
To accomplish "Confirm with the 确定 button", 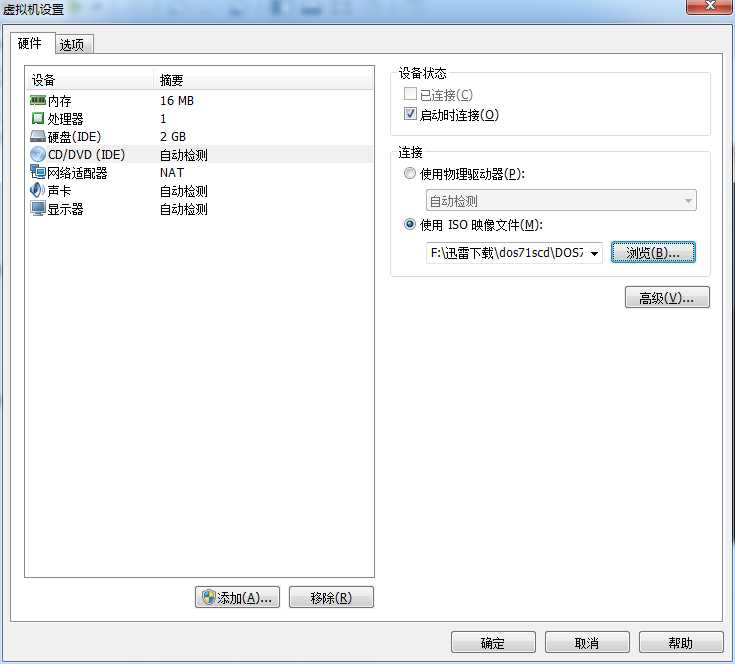I will tap(493, 642).
